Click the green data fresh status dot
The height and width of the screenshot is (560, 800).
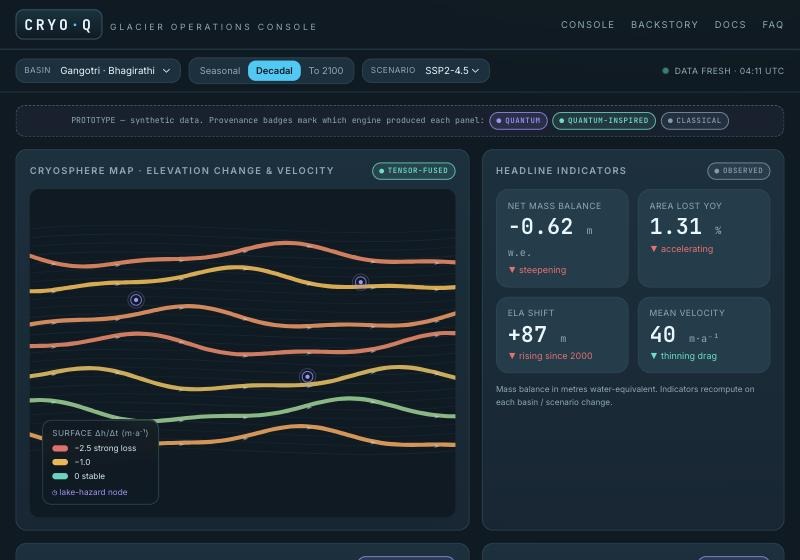[x=665, y=71]
